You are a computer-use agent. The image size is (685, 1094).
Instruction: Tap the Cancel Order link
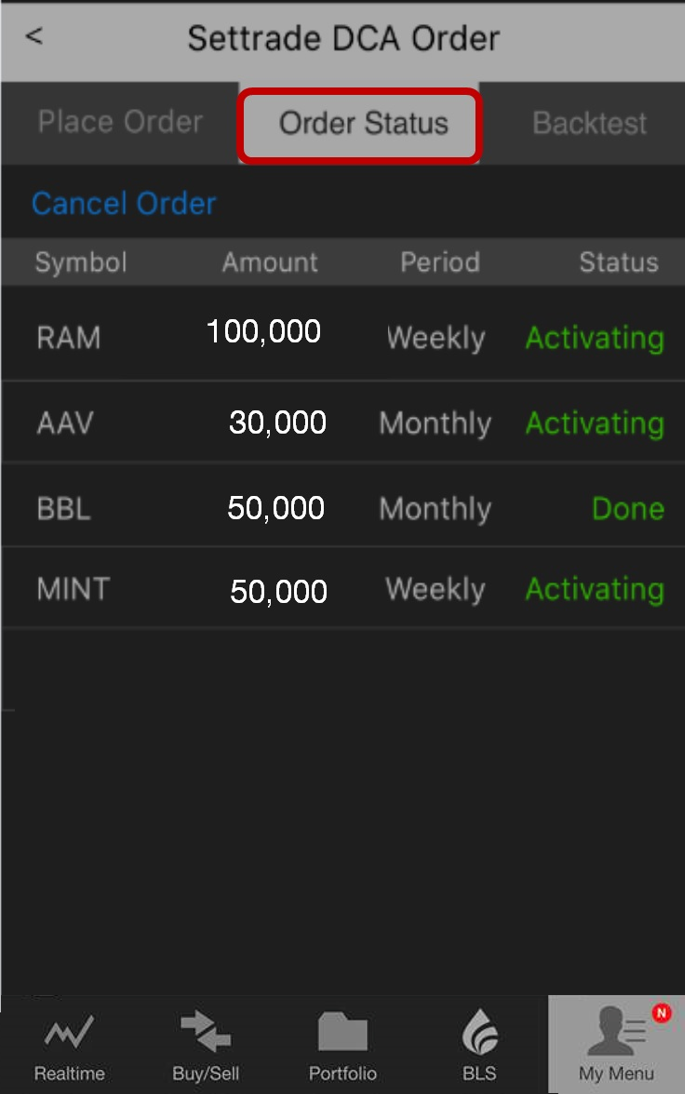click(x=124, y=204)
